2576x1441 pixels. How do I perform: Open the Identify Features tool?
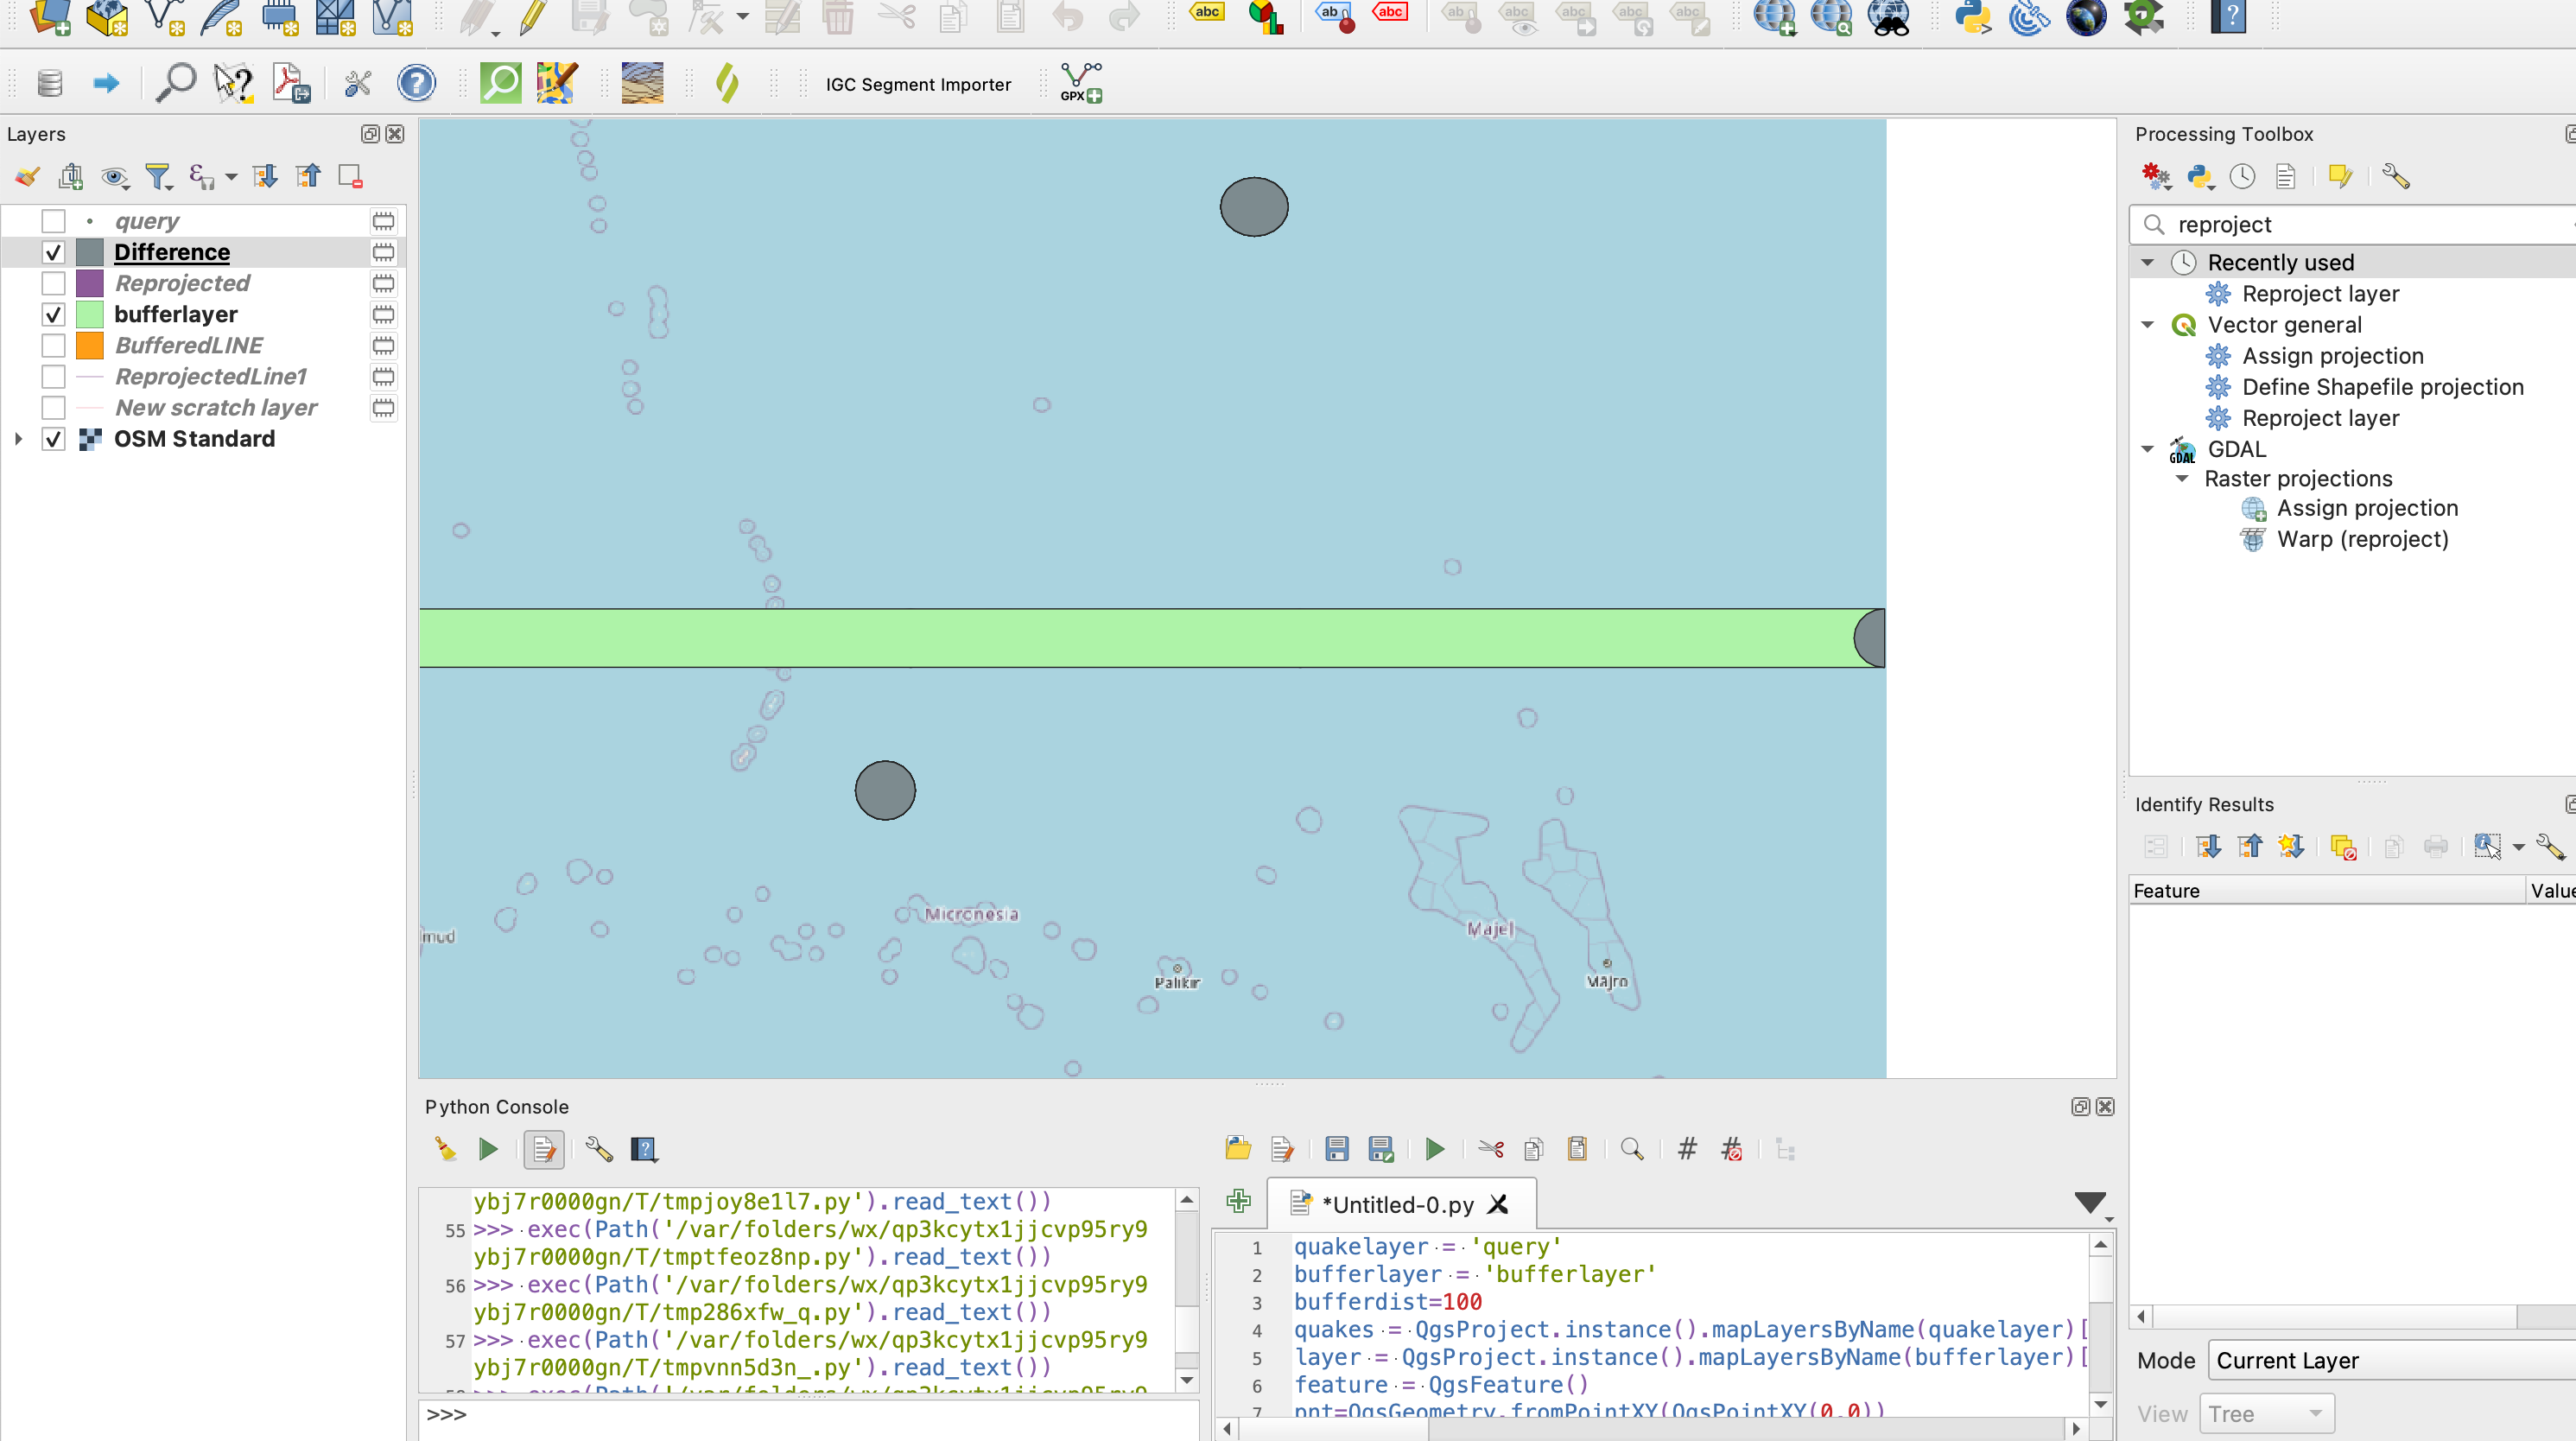pyautogui.click(x=232, y=81)
